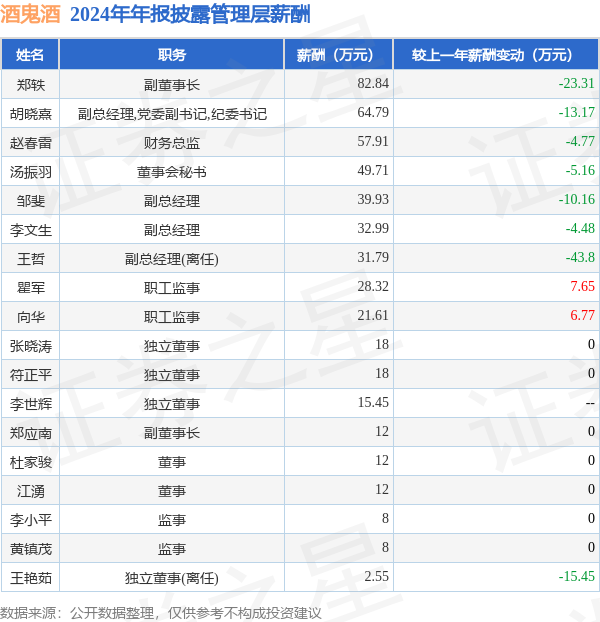Click the 姓名 column header
Image resolution: width=600 pixels, height=622 pixels.
pyautogui.click(x=30, y=55)
